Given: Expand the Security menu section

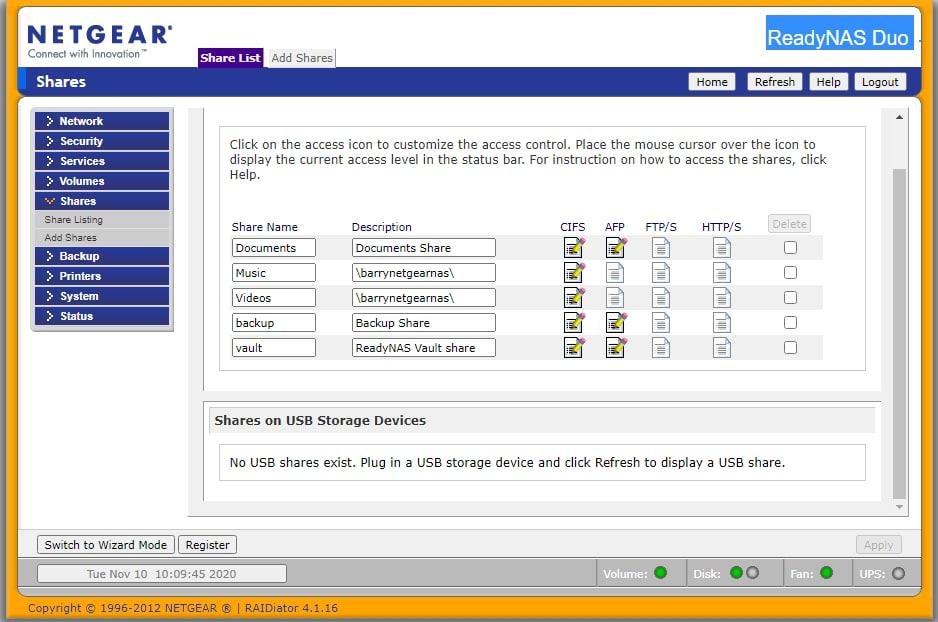Looking at the screenshot, I should [x=102, y=141].
